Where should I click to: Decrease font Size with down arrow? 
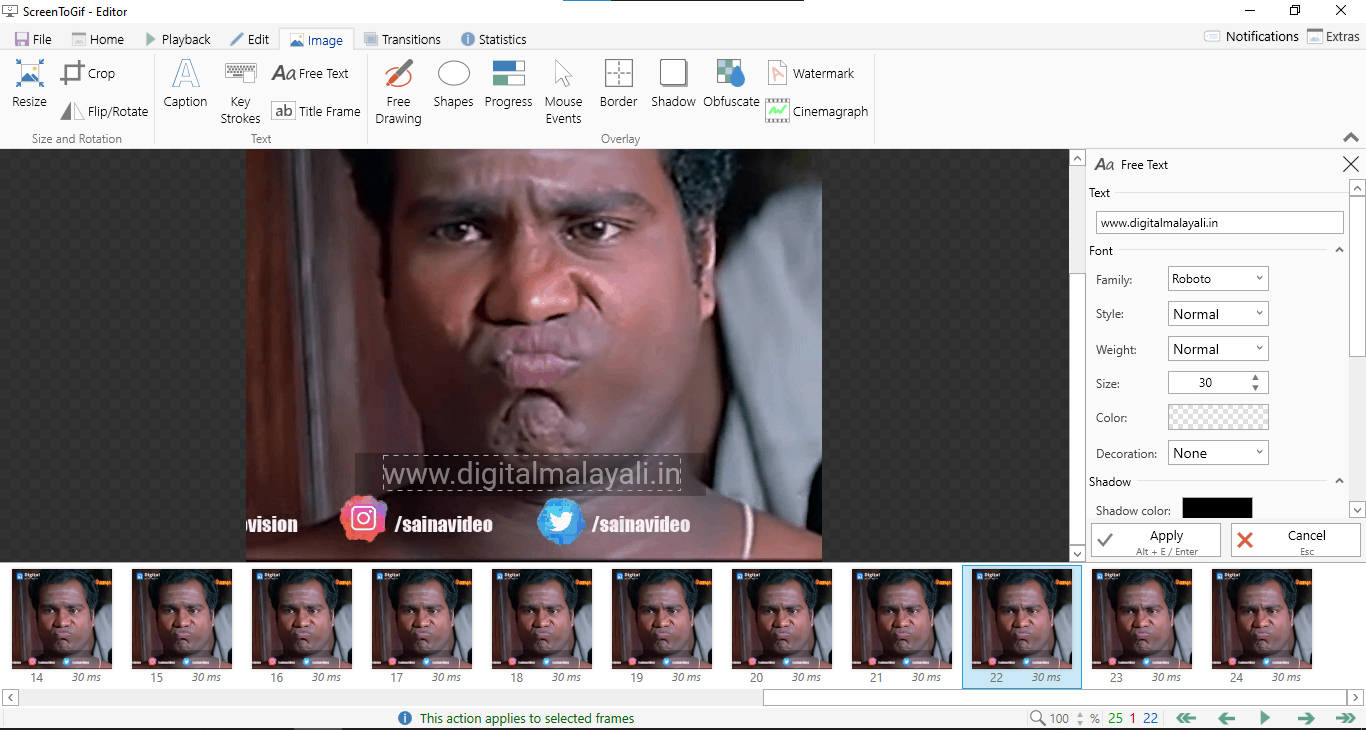[x=1255, y=387]
